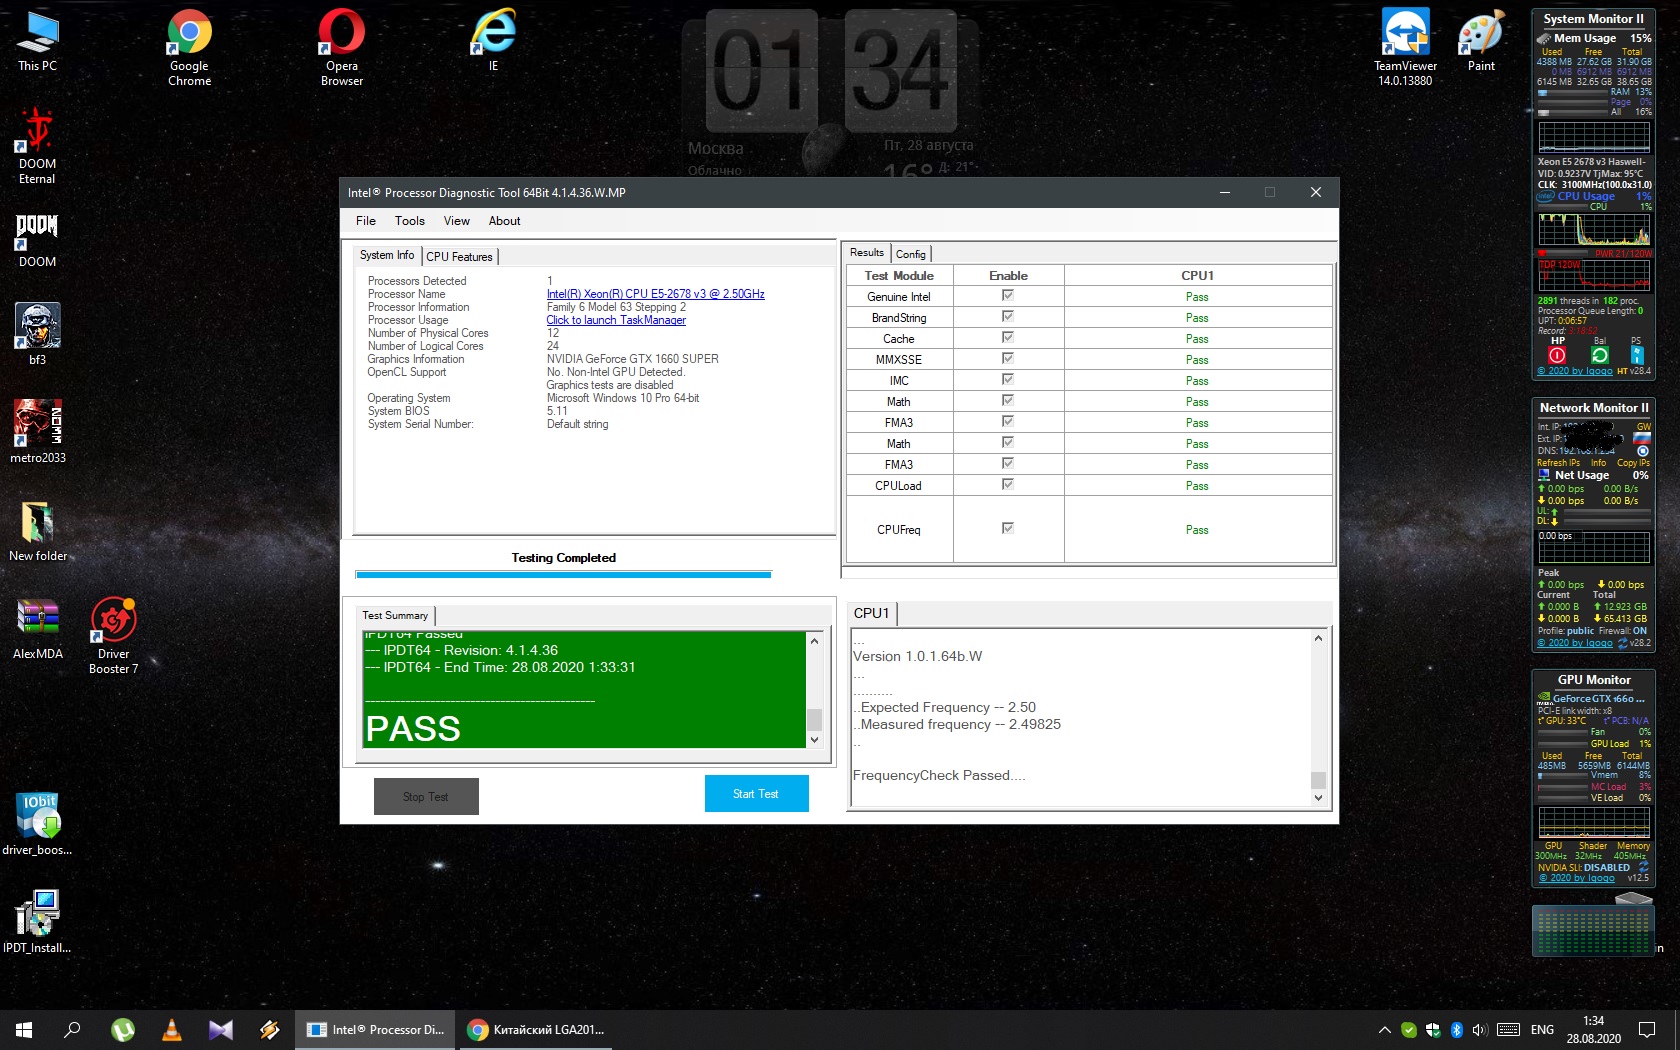Viewport: 1680px width, 1050px height.
Task: Open VLC media player from taskbar
Action: pyautogui.click(x=172, y=1029)
